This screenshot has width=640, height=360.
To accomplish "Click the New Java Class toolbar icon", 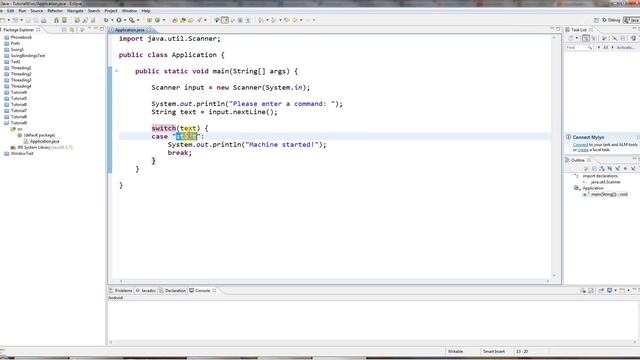I will 157,20.
